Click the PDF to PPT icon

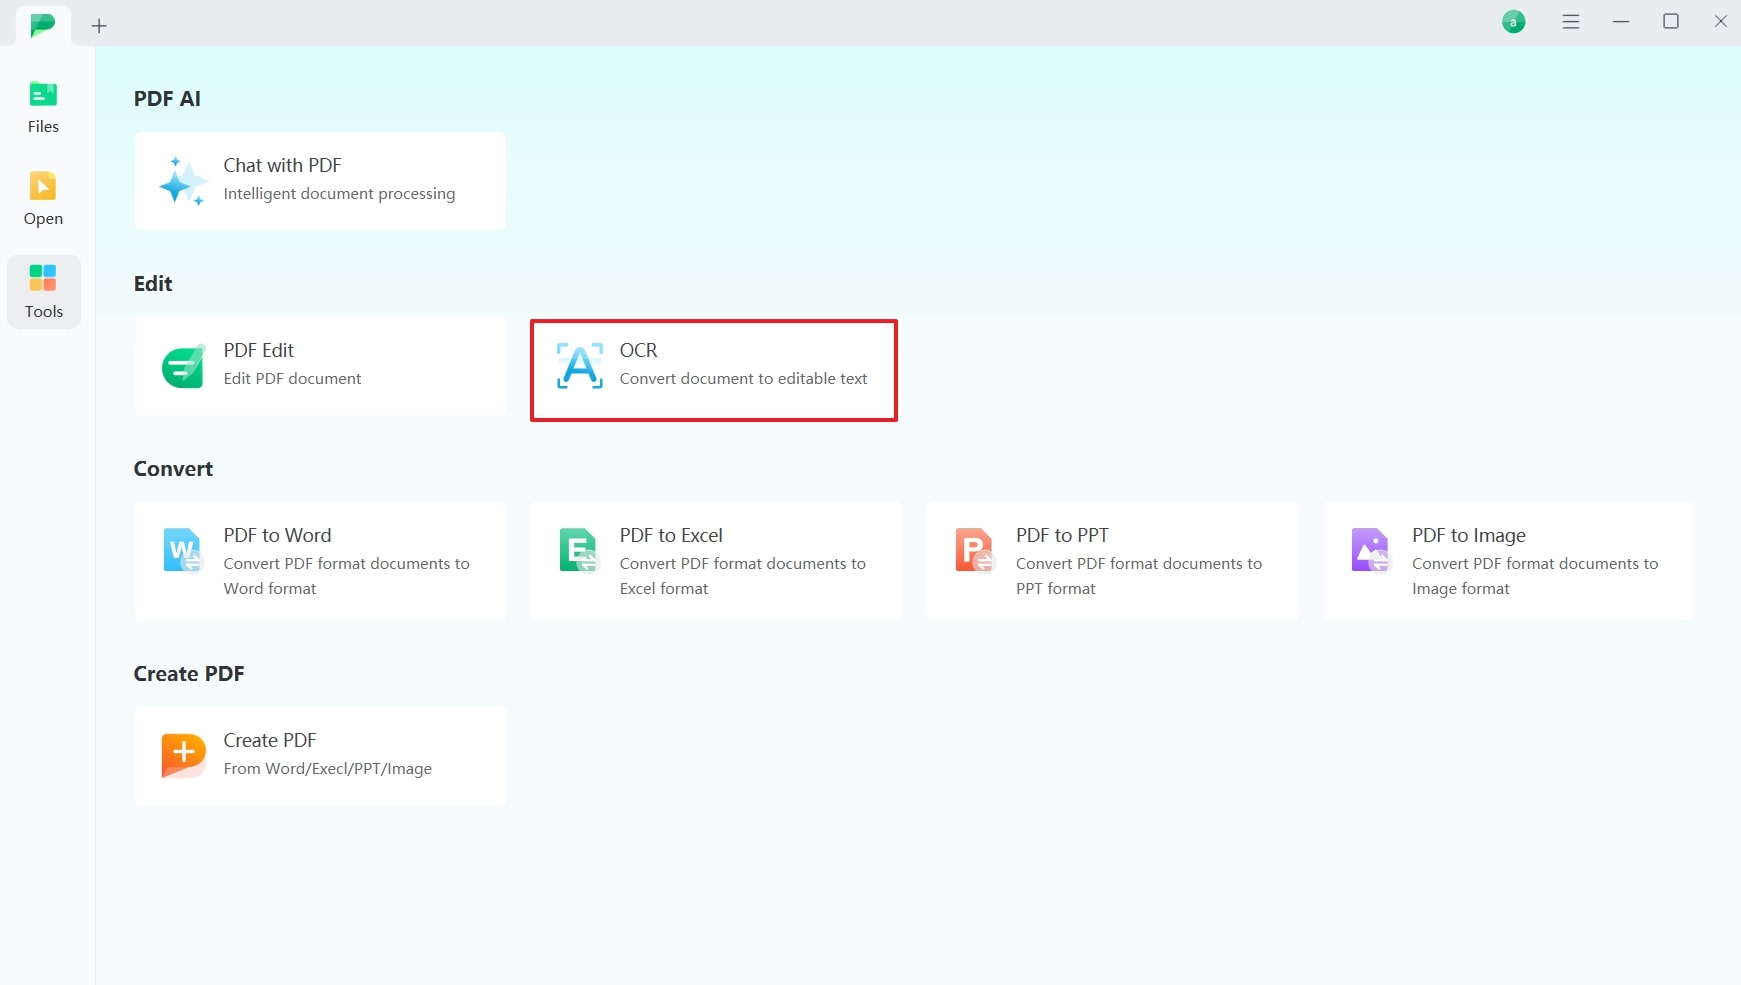point(975,550)
